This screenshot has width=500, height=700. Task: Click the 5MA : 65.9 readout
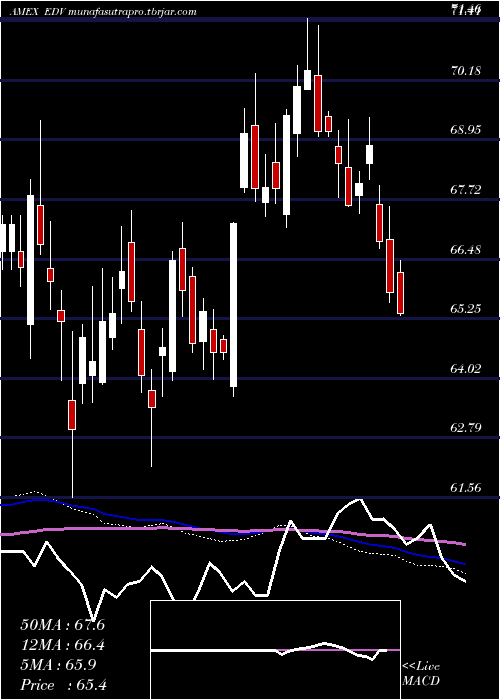(x=58, y=665)
